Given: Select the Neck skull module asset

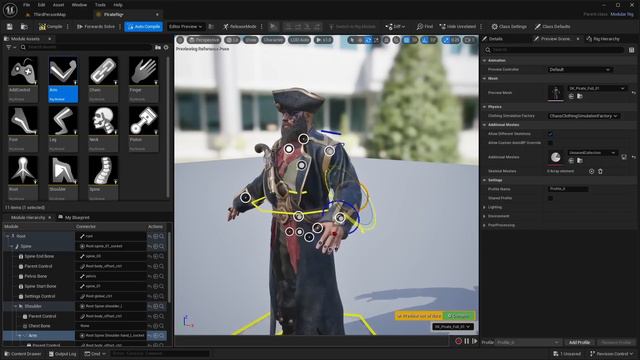Looking at the screenshot, I should (x=103, y=129).
